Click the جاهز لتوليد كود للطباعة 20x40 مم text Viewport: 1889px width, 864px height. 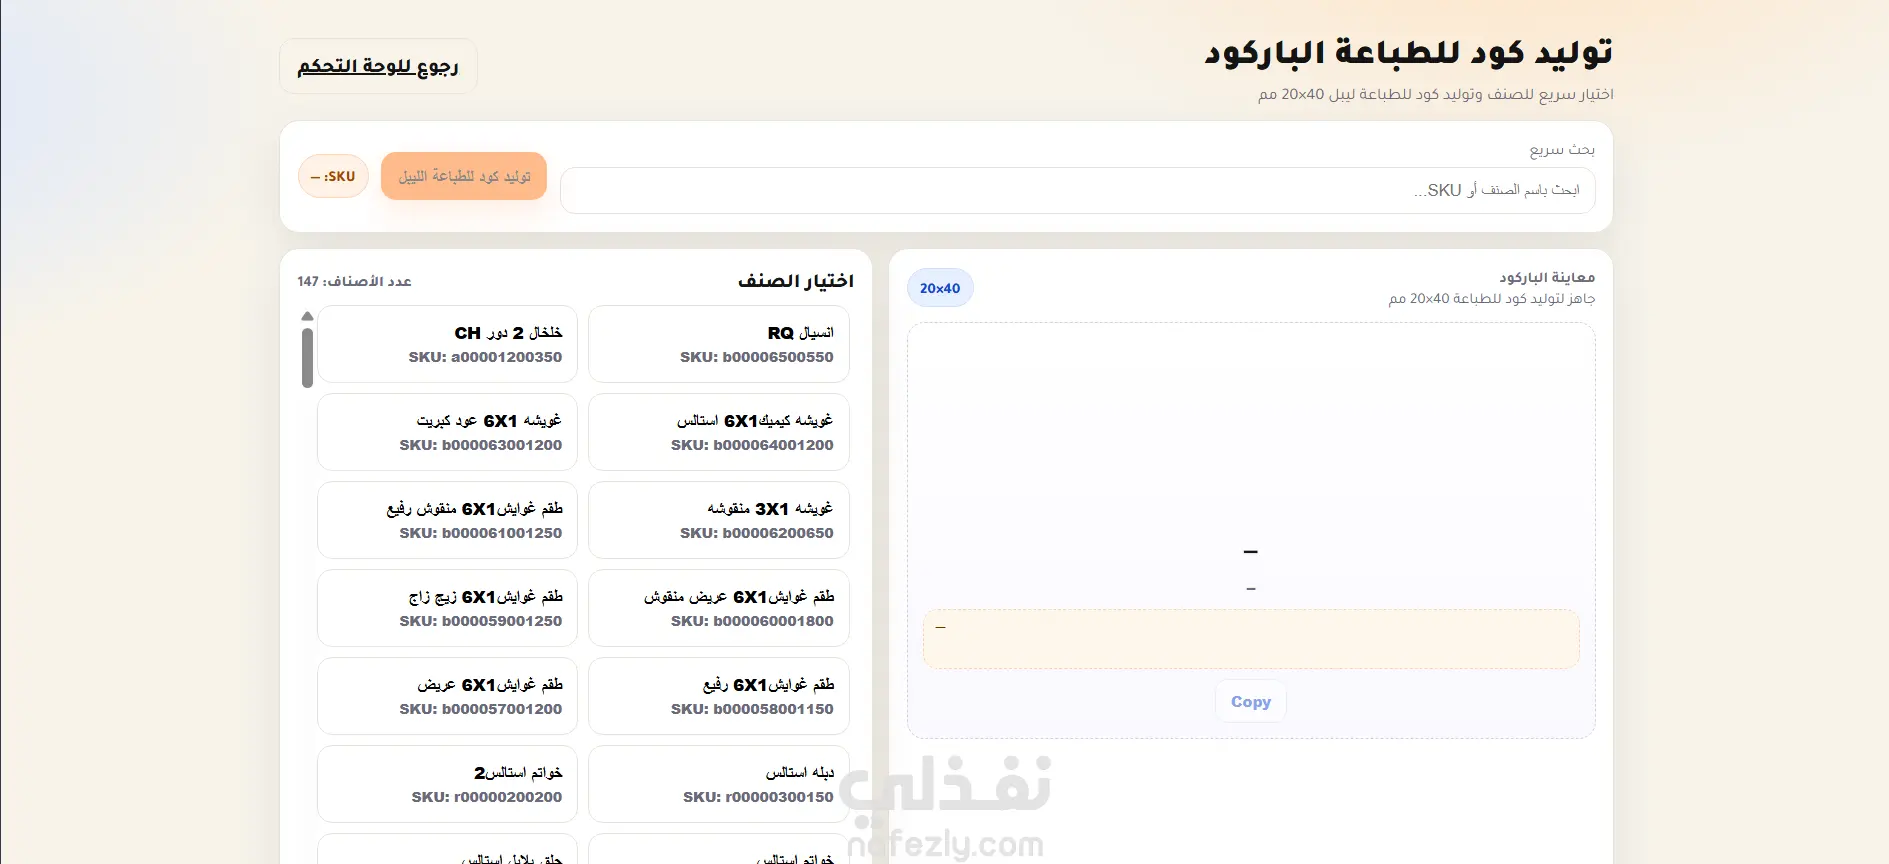coord(1492,299)
